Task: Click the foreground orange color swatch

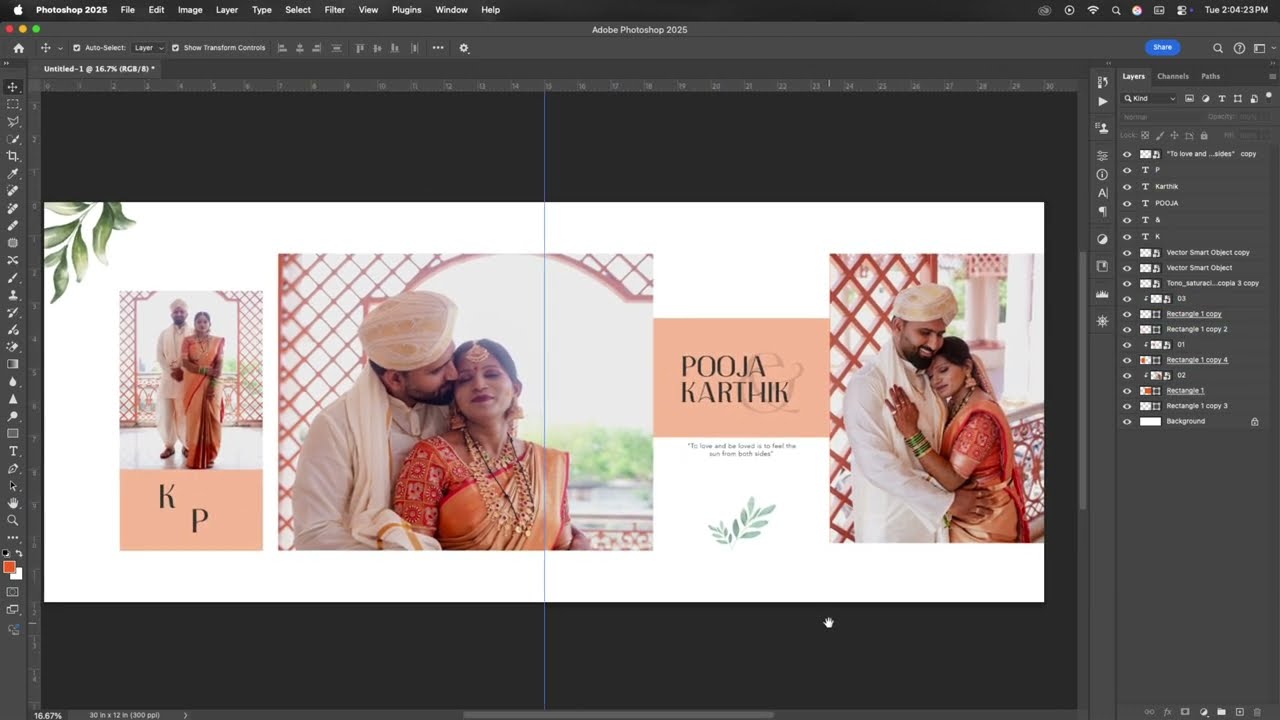Action: (9, 567)
